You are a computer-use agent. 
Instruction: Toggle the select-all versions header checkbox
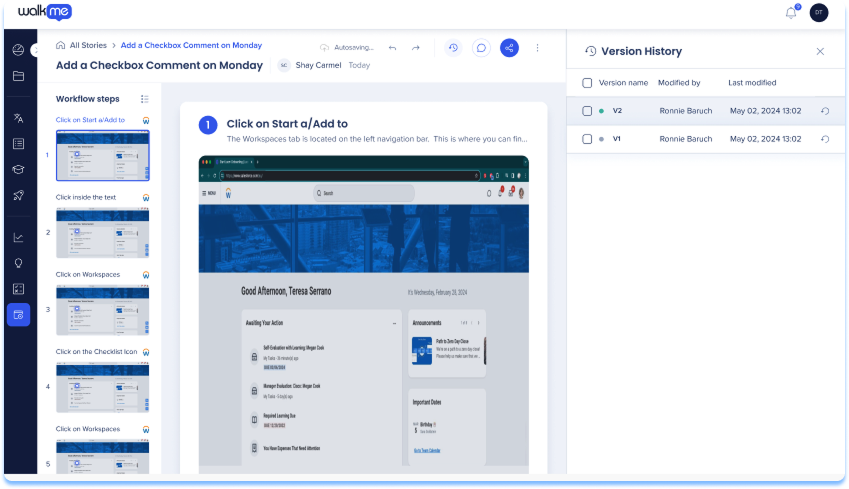pyautogui.click(x=587, y=83)
